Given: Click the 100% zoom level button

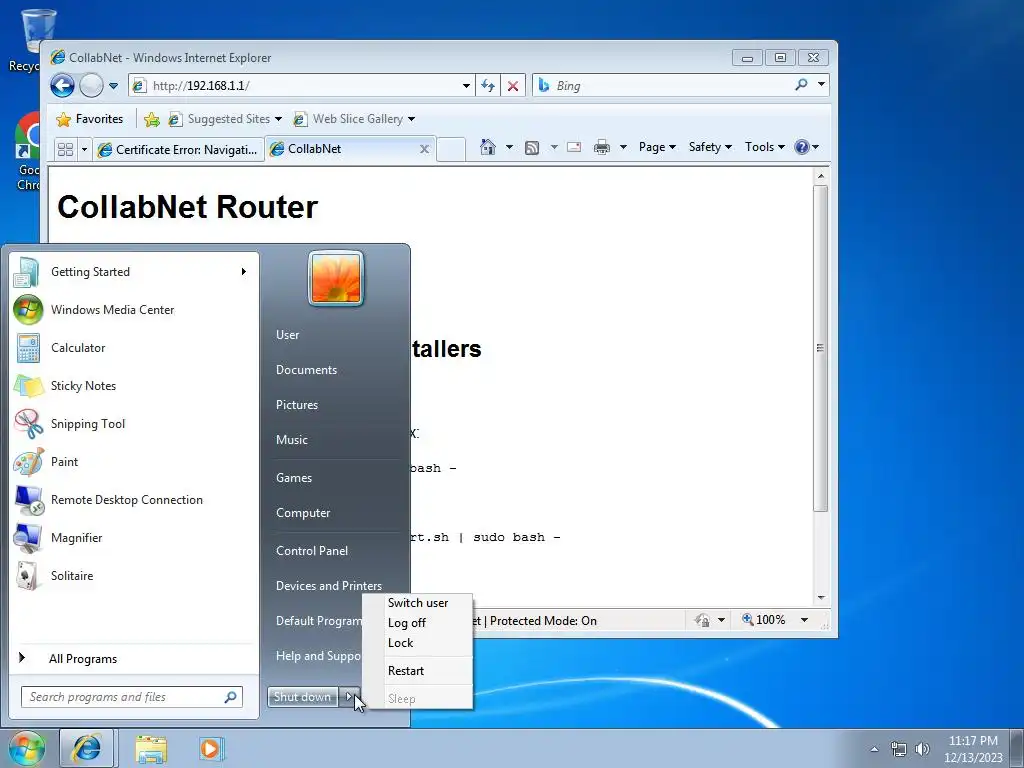Looking at the screenshot, I should pyautogui.click(x=763, y=620).
